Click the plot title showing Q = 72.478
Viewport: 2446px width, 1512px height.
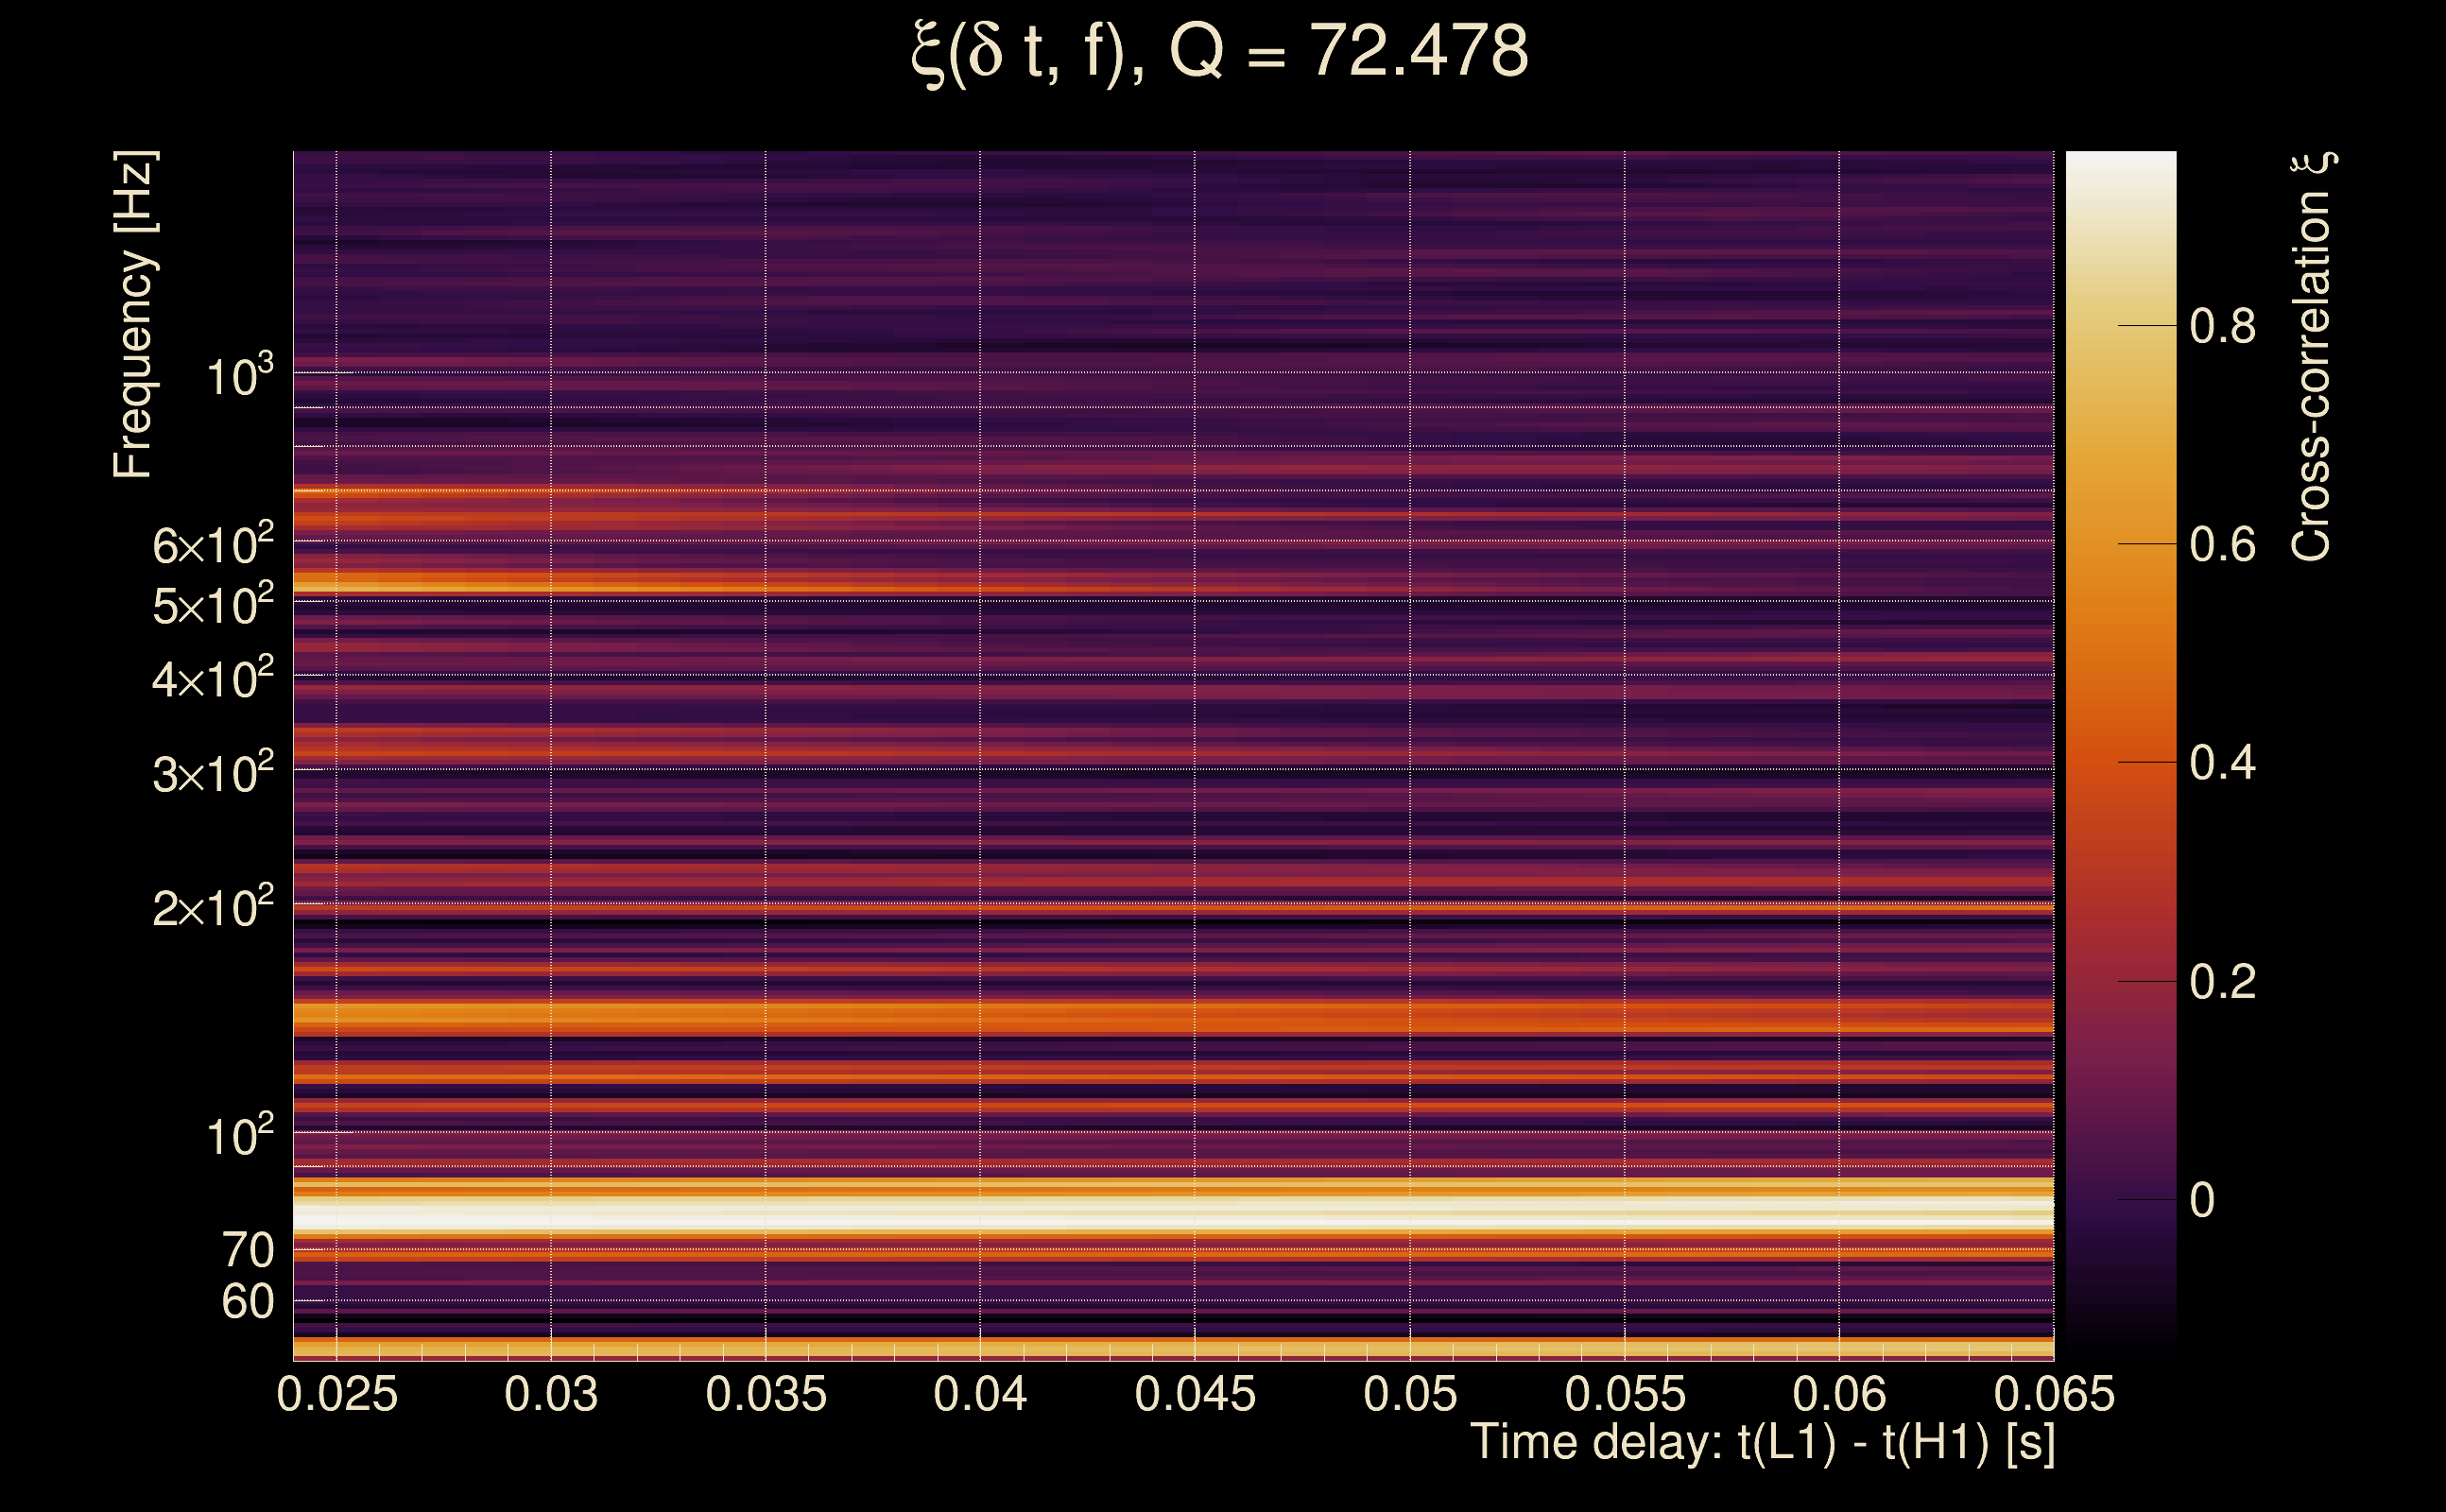click(x=1220, y=52)
